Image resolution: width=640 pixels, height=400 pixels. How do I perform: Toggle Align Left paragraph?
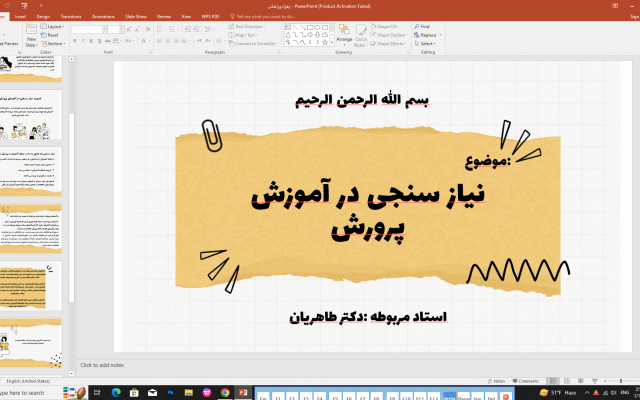click(159, 41)
